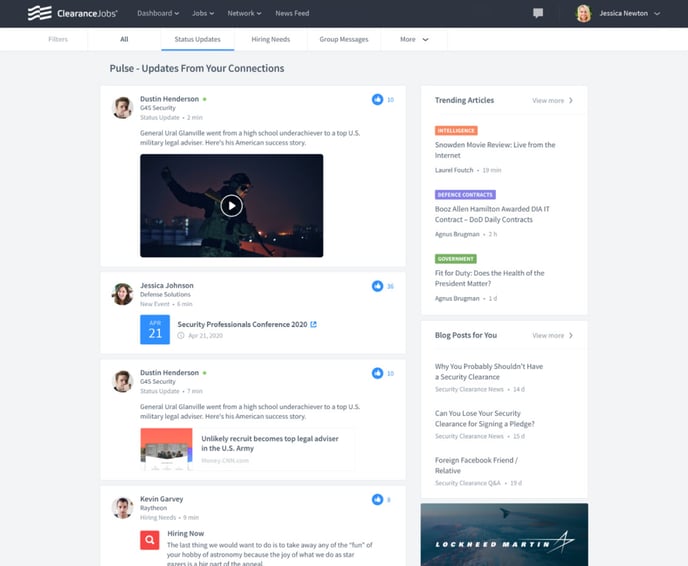Click the Apr 21 calendar date icon
Screen dimensions: 688x566
pyautogui.click(x=155, y=330)
